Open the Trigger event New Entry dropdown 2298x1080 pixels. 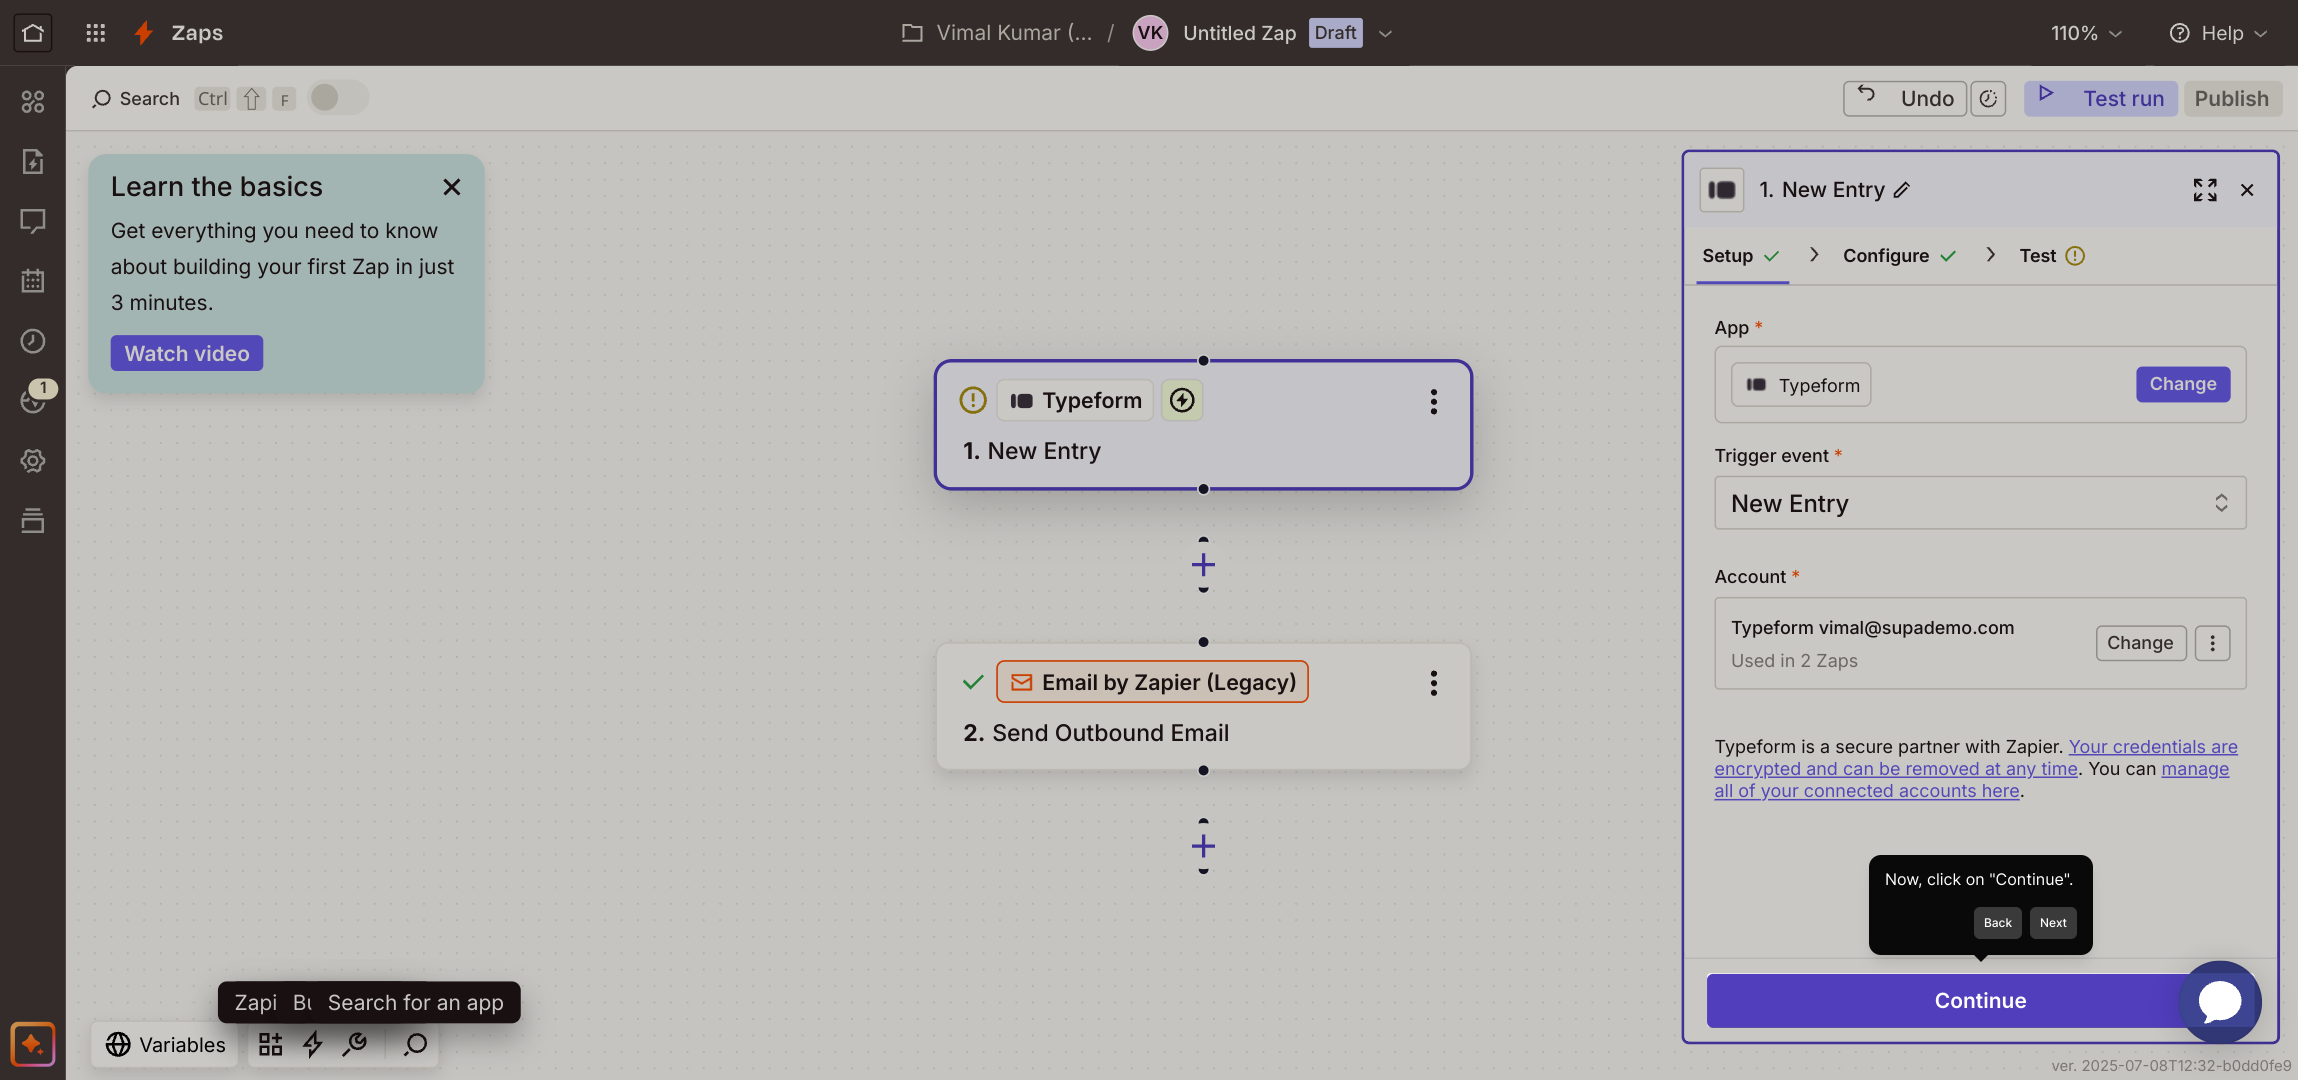pos(1979,503)
